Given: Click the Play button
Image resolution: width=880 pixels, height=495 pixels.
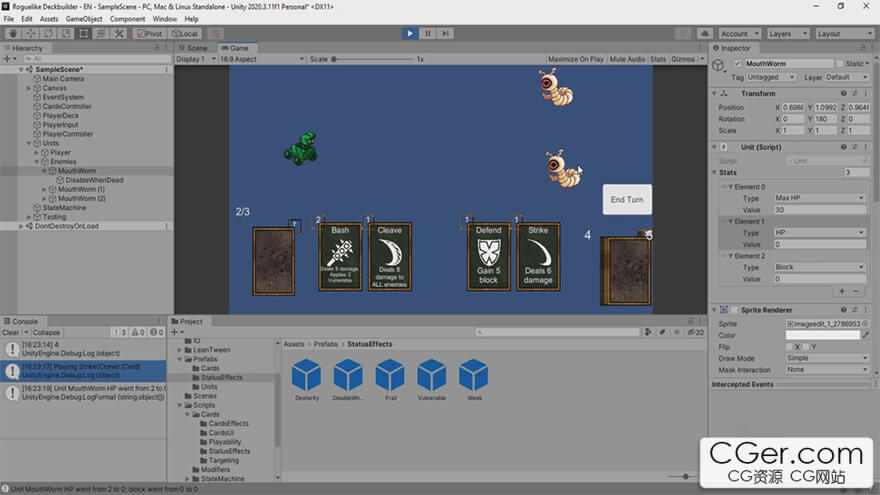Looking at the screenshot, I should (410, 34).
